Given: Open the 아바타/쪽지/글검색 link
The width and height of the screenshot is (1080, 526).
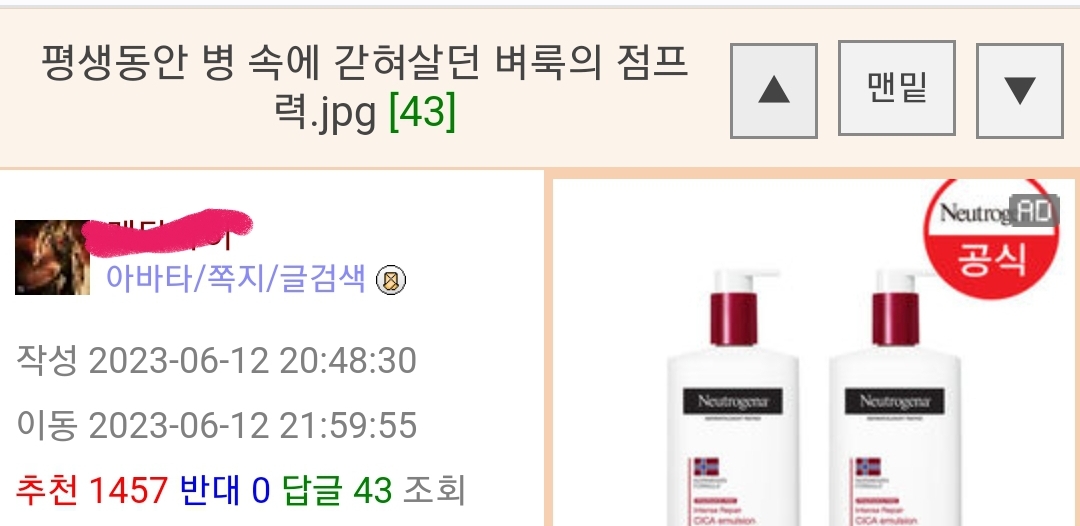Looking at the screenshot, I should pyautogui.click(x=236, y=279).
